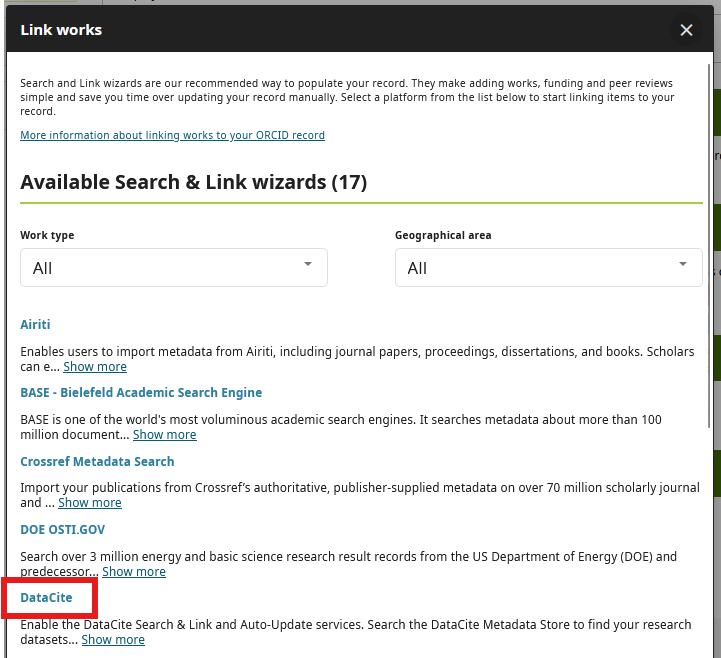Open the Work type dropdown
The width and height of the screenshot is (721, 658).
pyautogui.click(x=174, y=268)
